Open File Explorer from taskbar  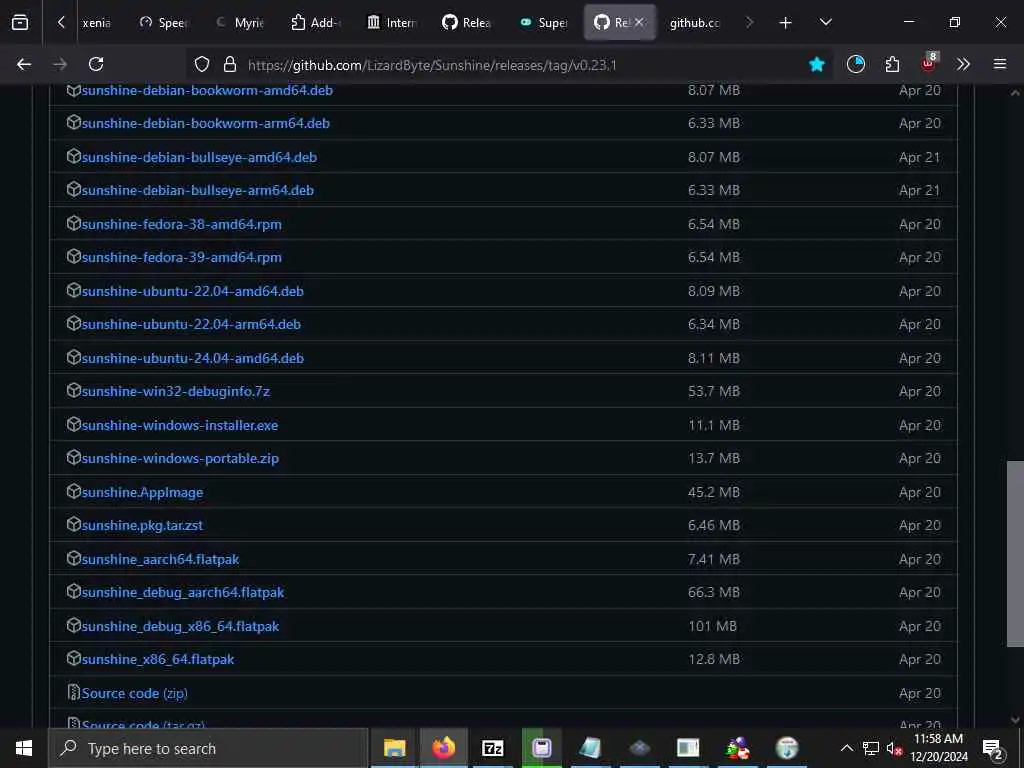[x=394, y=748]
